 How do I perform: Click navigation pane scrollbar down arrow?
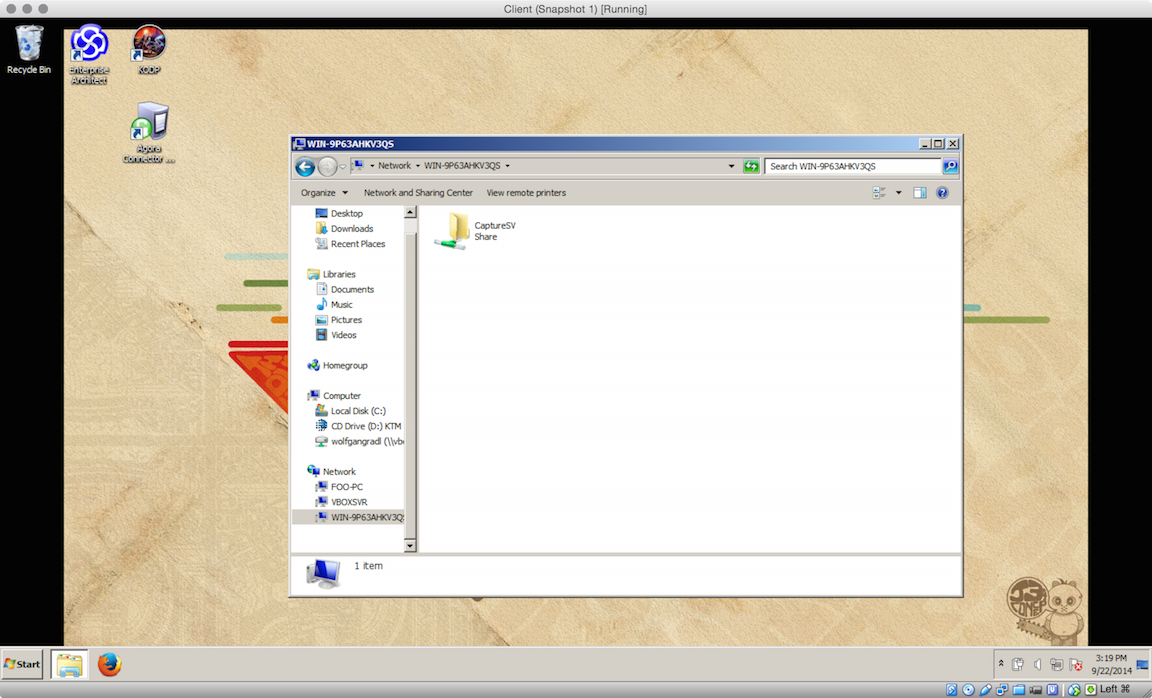tap(410, 546)
